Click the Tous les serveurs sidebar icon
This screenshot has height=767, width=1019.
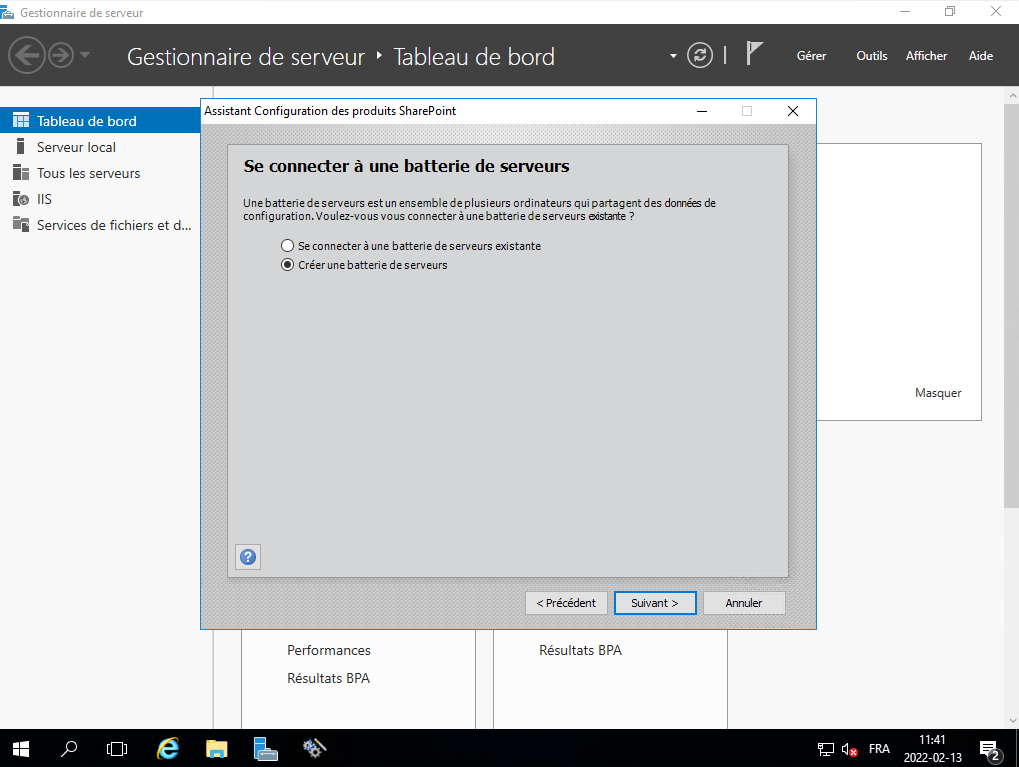21,172
